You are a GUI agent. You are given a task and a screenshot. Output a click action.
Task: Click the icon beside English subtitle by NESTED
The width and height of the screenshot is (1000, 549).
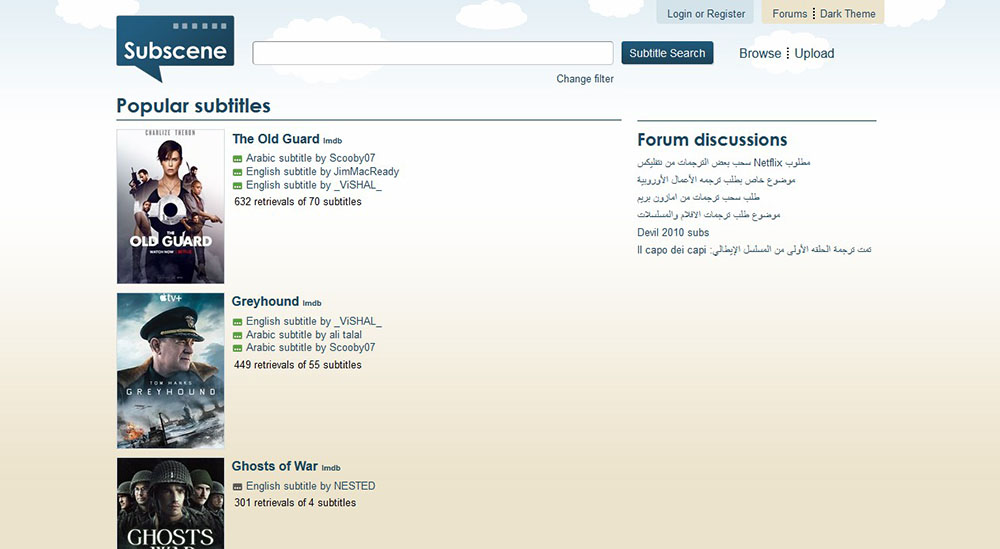coord(238,487)
